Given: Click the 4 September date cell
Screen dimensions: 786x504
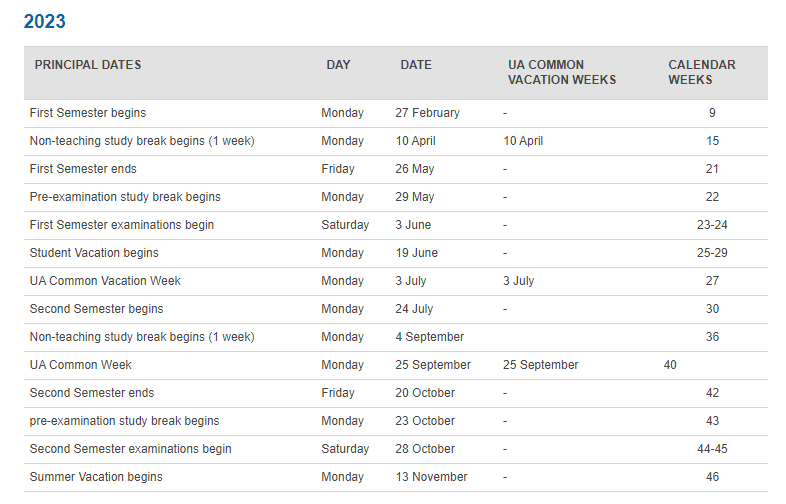Looking at the screenshot, I should click(429, 337).
